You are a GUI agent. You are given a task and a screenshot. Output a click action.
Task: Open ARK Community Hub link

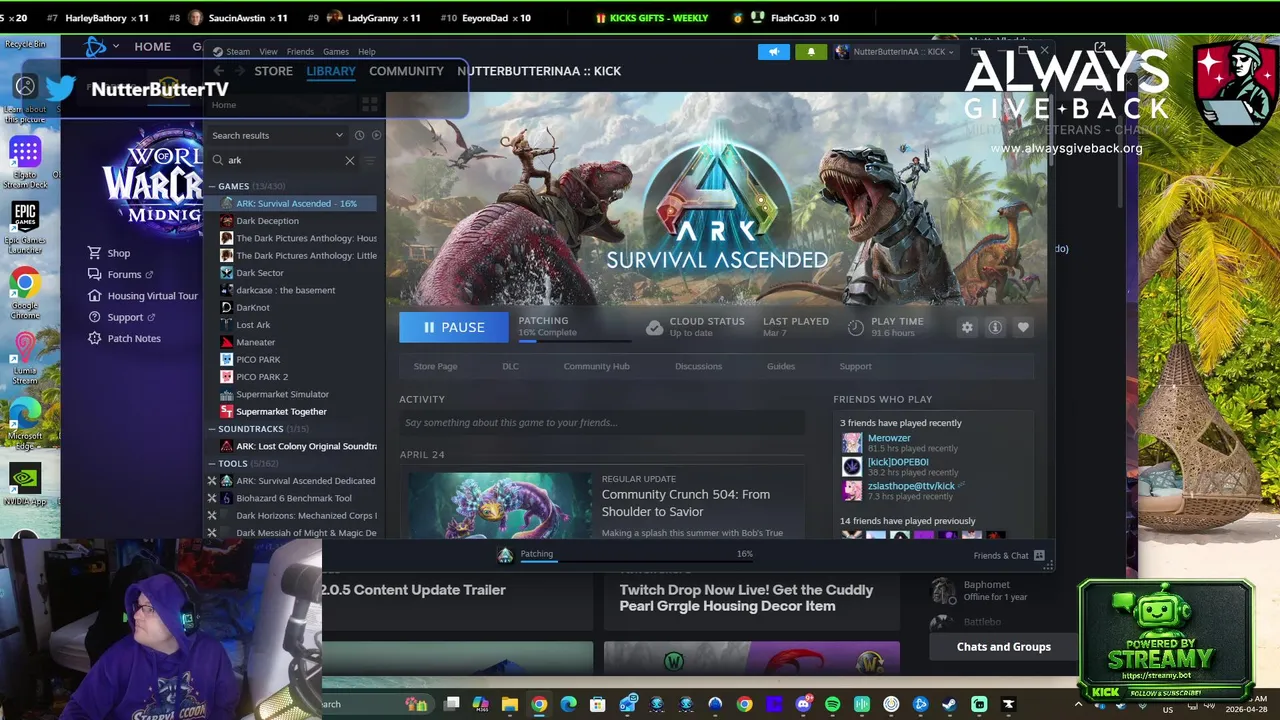click(x=596, y=366)
